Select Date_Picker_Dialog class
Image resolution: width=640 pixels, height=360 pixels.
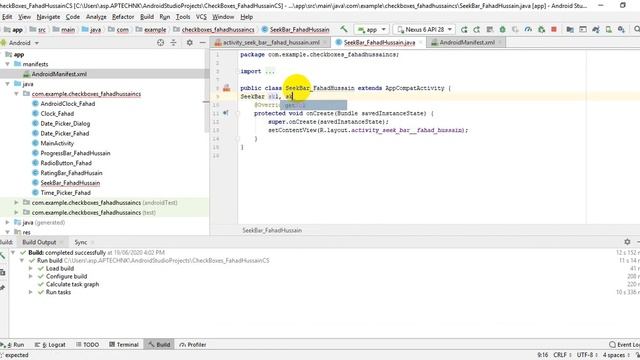click(65, 123)
